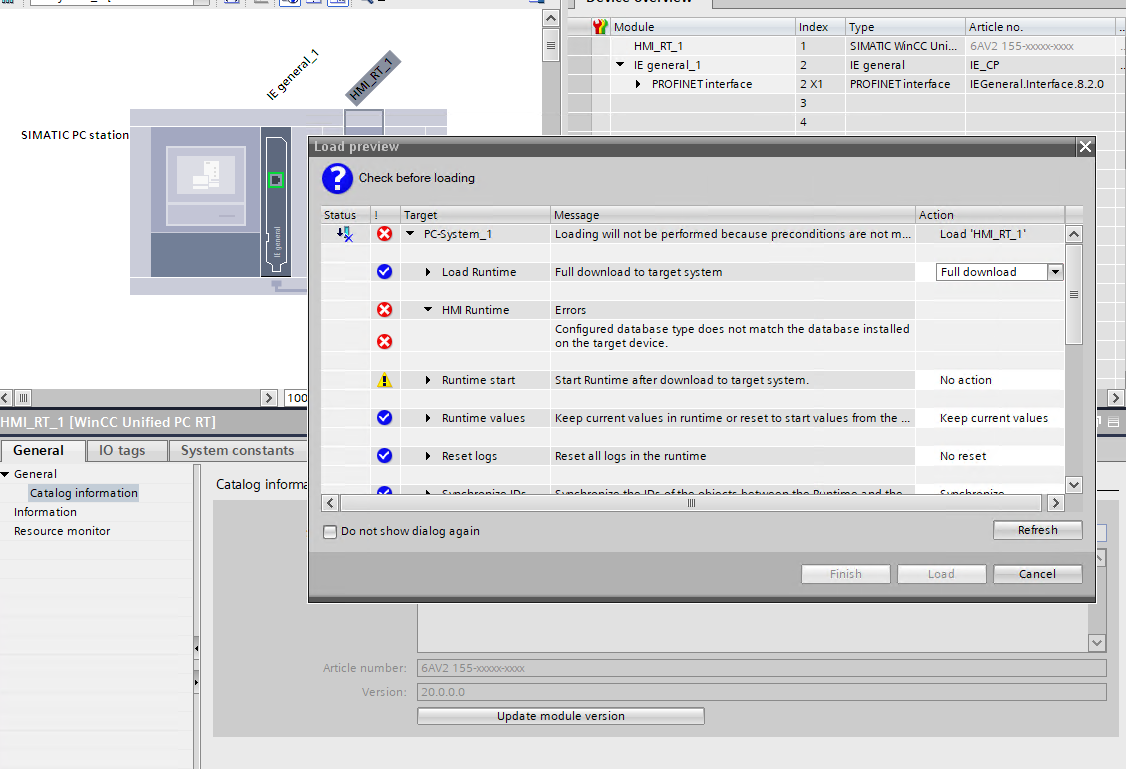Click green PROFINET port on IE general module
Screen dimensions: 1126x769
click(276, 180)
